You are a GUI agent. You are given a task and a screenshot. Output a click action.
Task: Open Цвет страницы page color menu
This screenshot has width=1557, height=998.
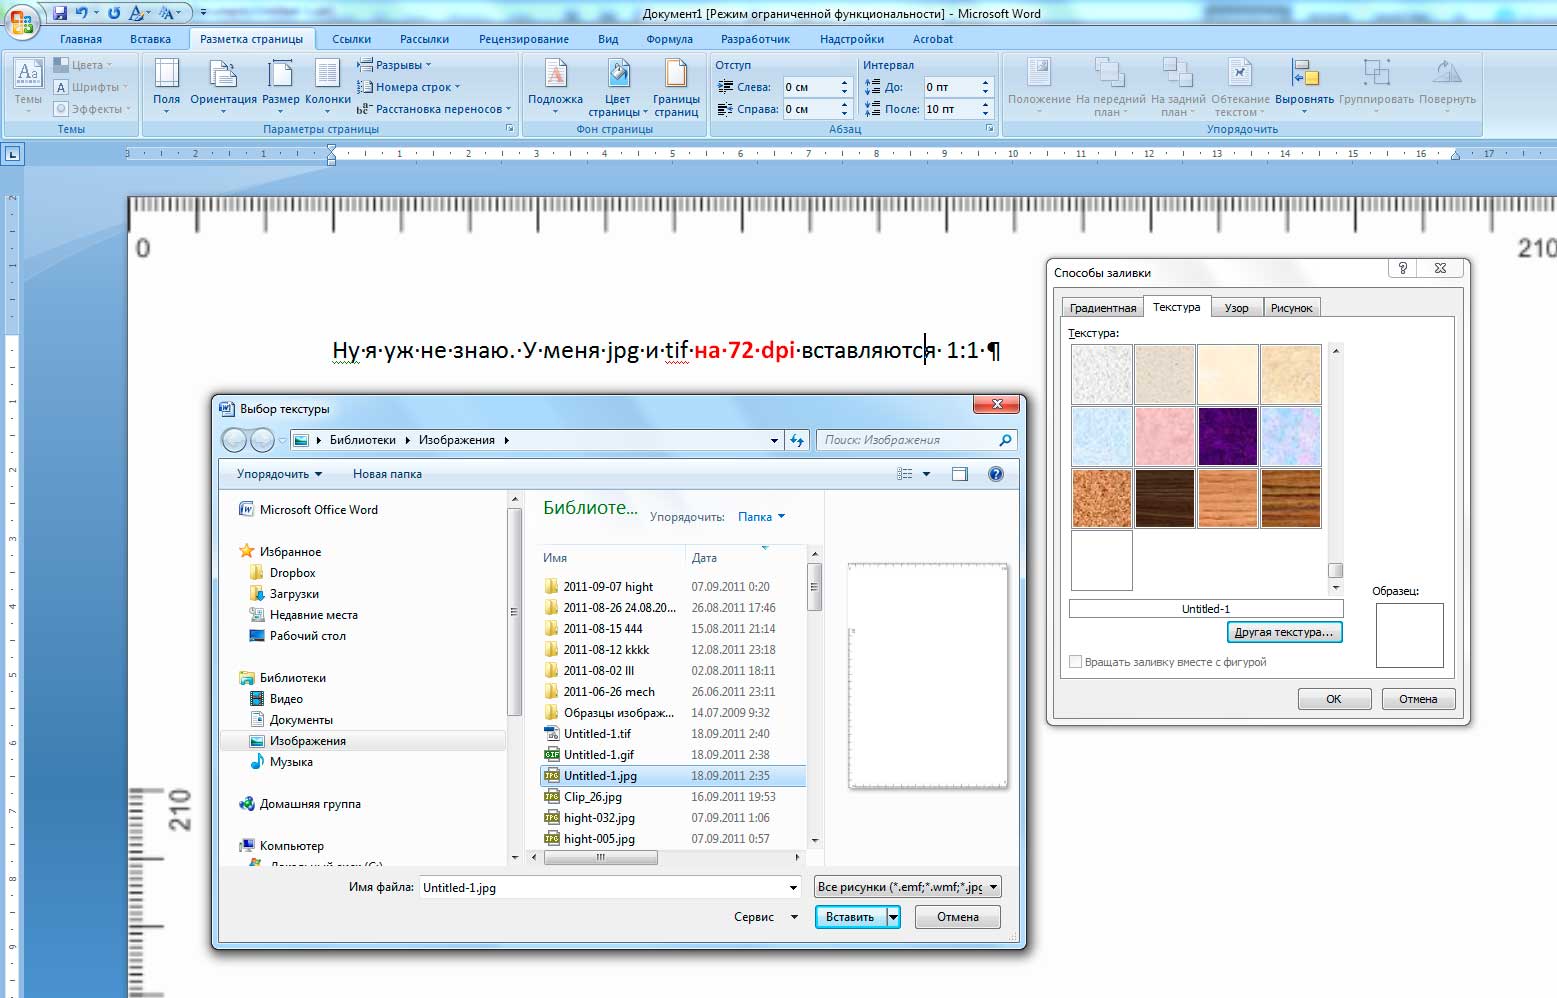618,86
